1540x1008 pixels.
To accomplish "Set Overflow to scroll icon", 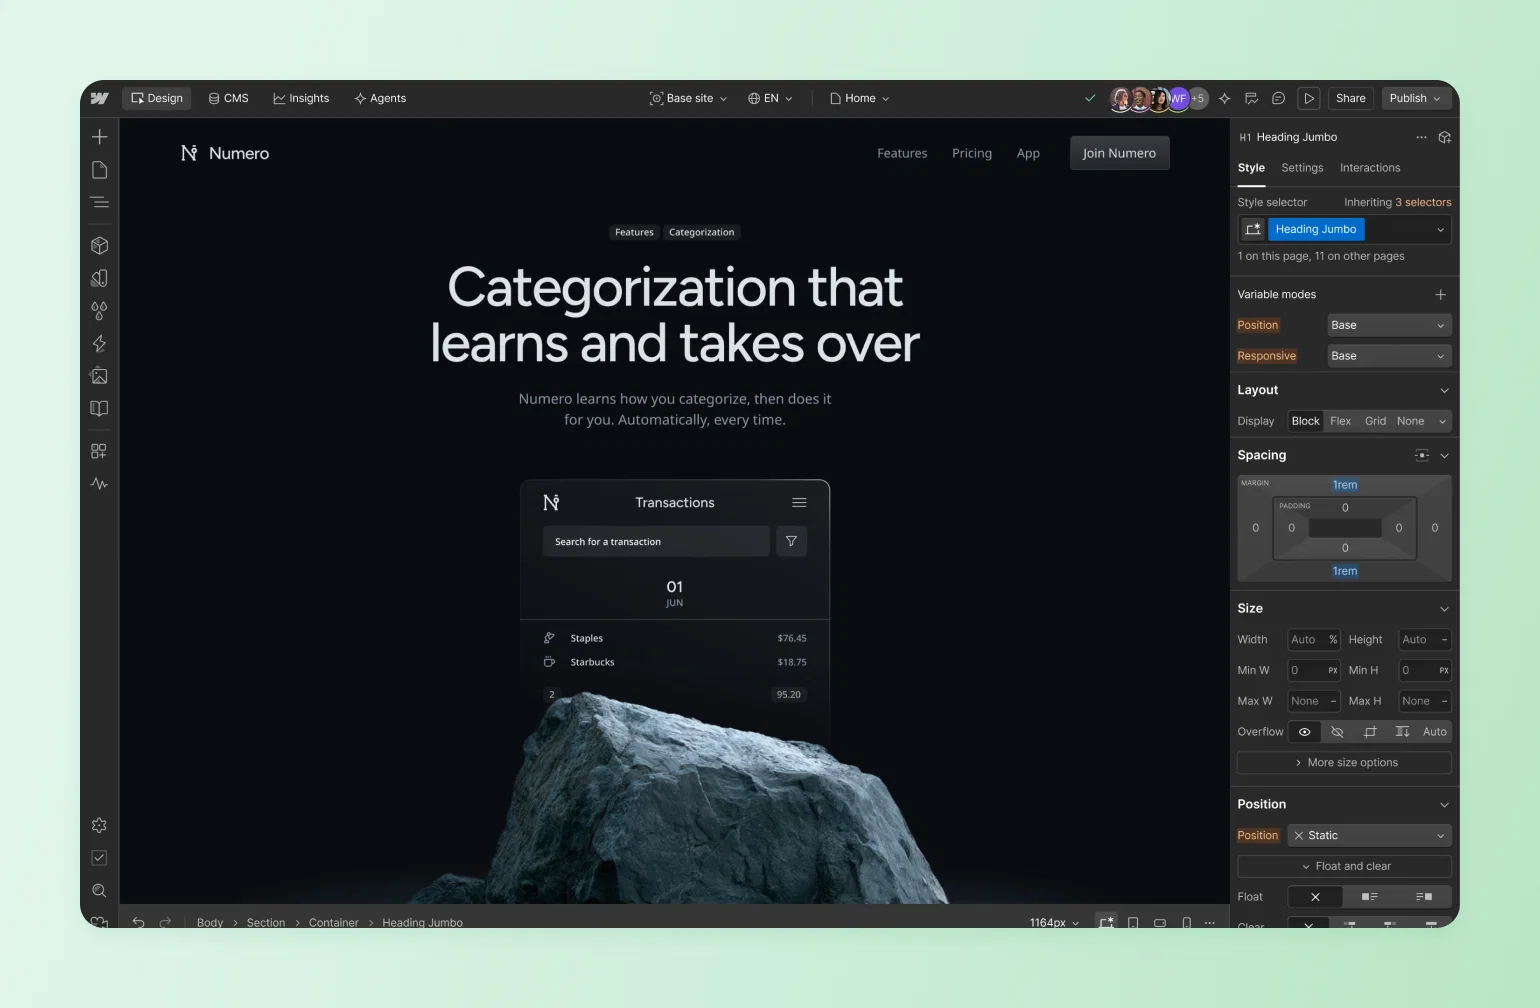I will 1403,732.
